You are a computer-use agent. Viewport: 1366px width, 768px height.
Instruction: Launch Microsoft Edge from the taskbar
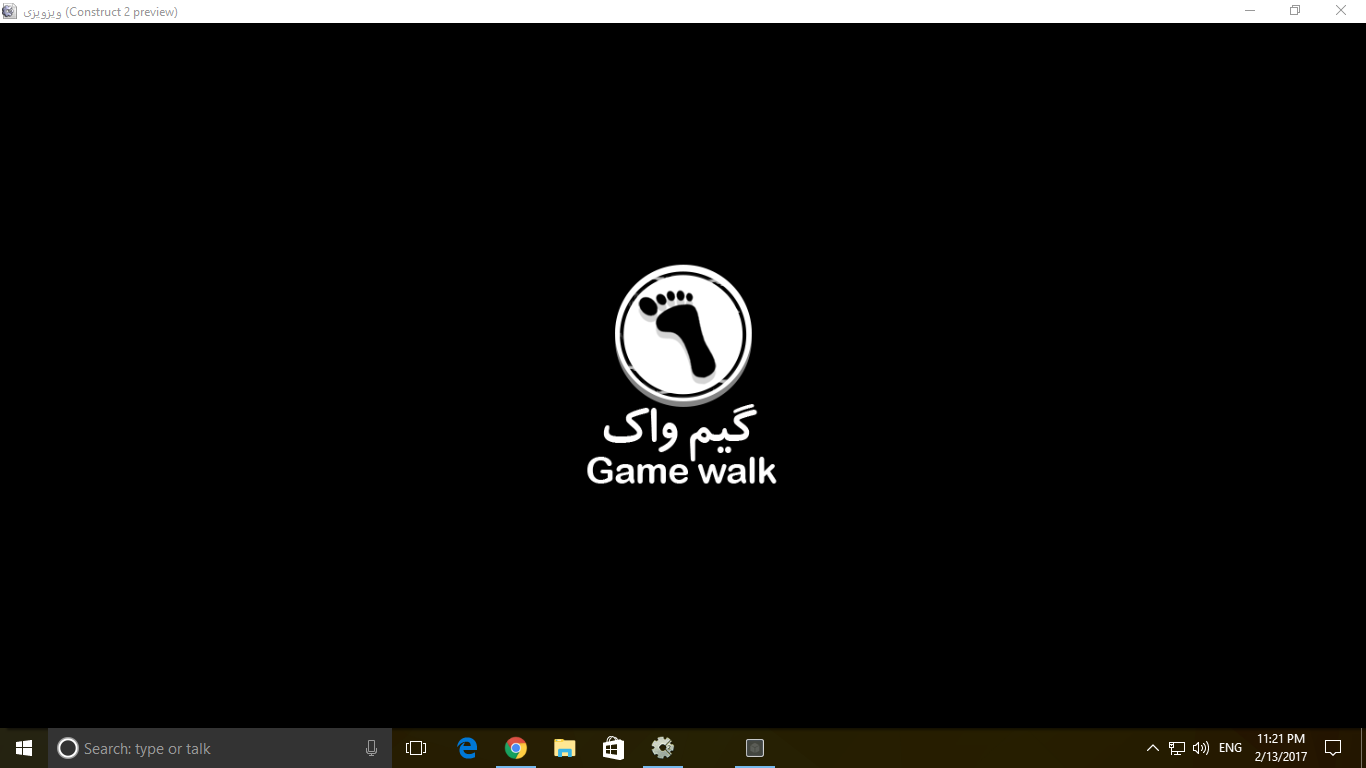coord(467,748)
